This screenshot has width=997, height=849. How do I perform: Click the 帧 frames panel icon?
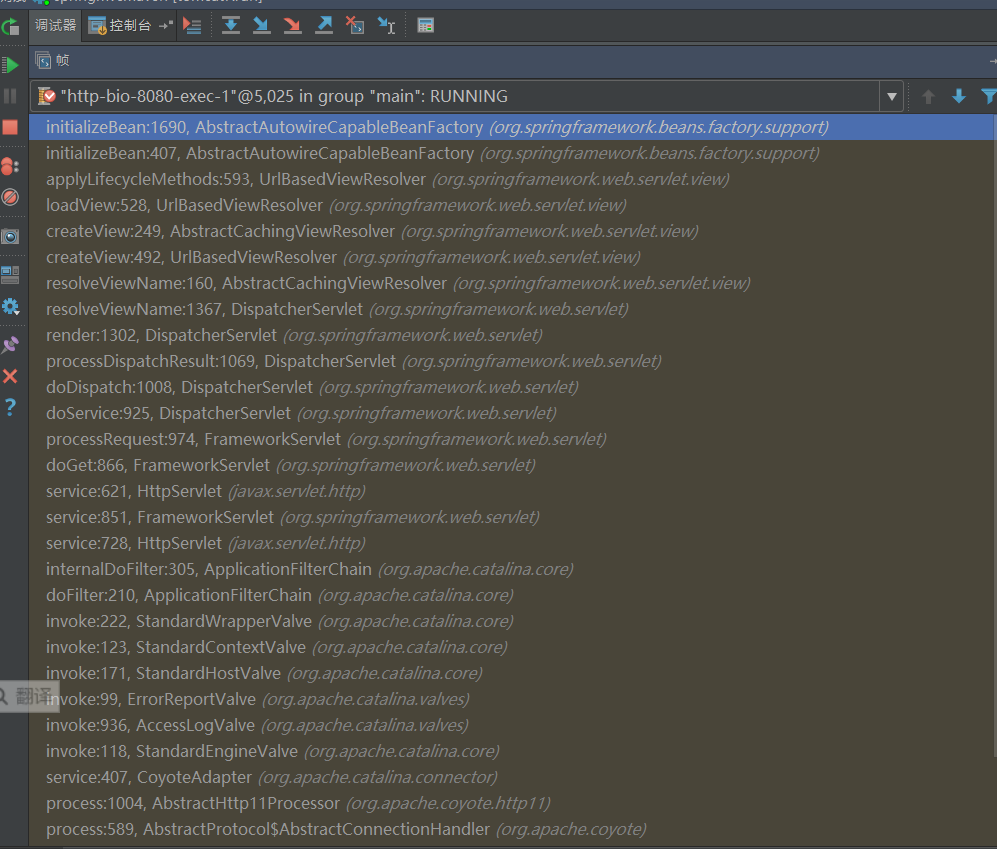tap(43, 60)
